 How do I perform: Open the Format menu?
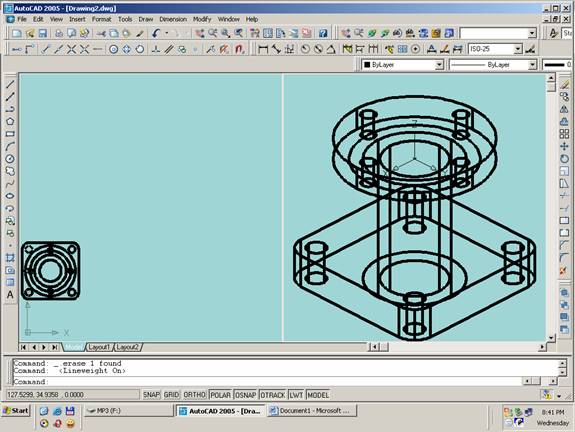click(x=101, y=19)
